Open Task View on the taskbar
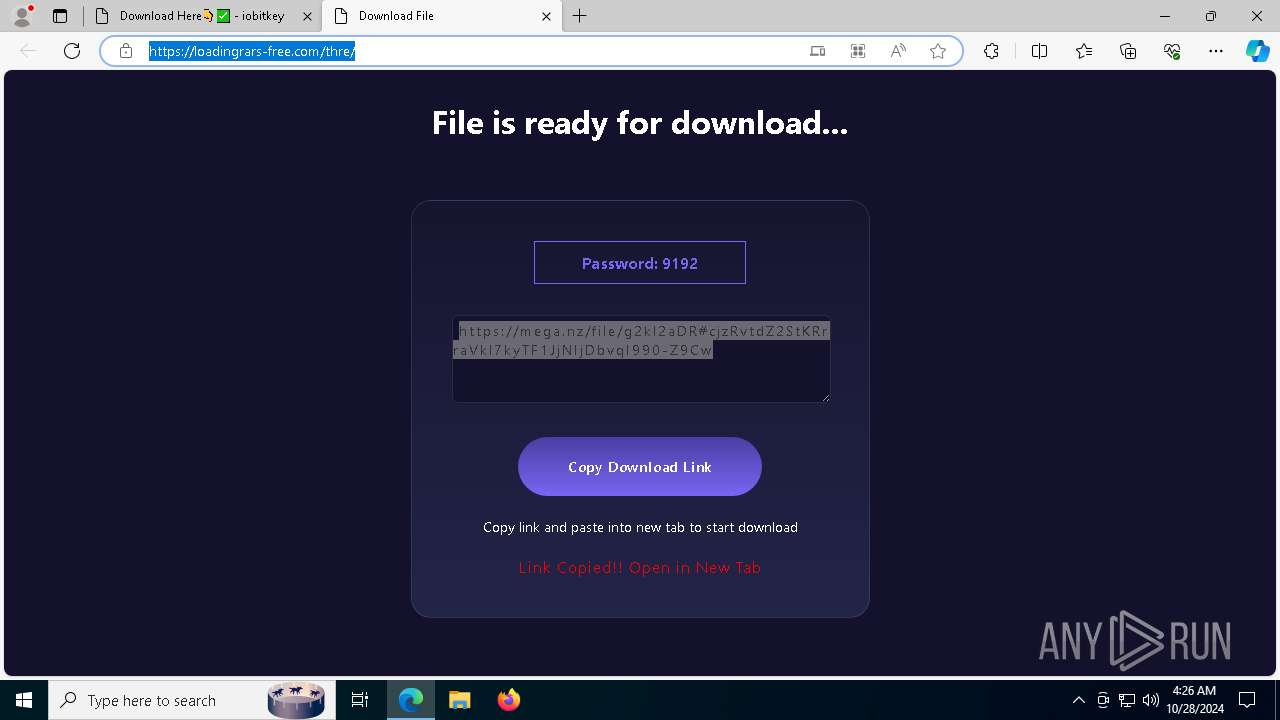Image resolution: width=1280 pixels, height=720 pixels. point(360,700)
